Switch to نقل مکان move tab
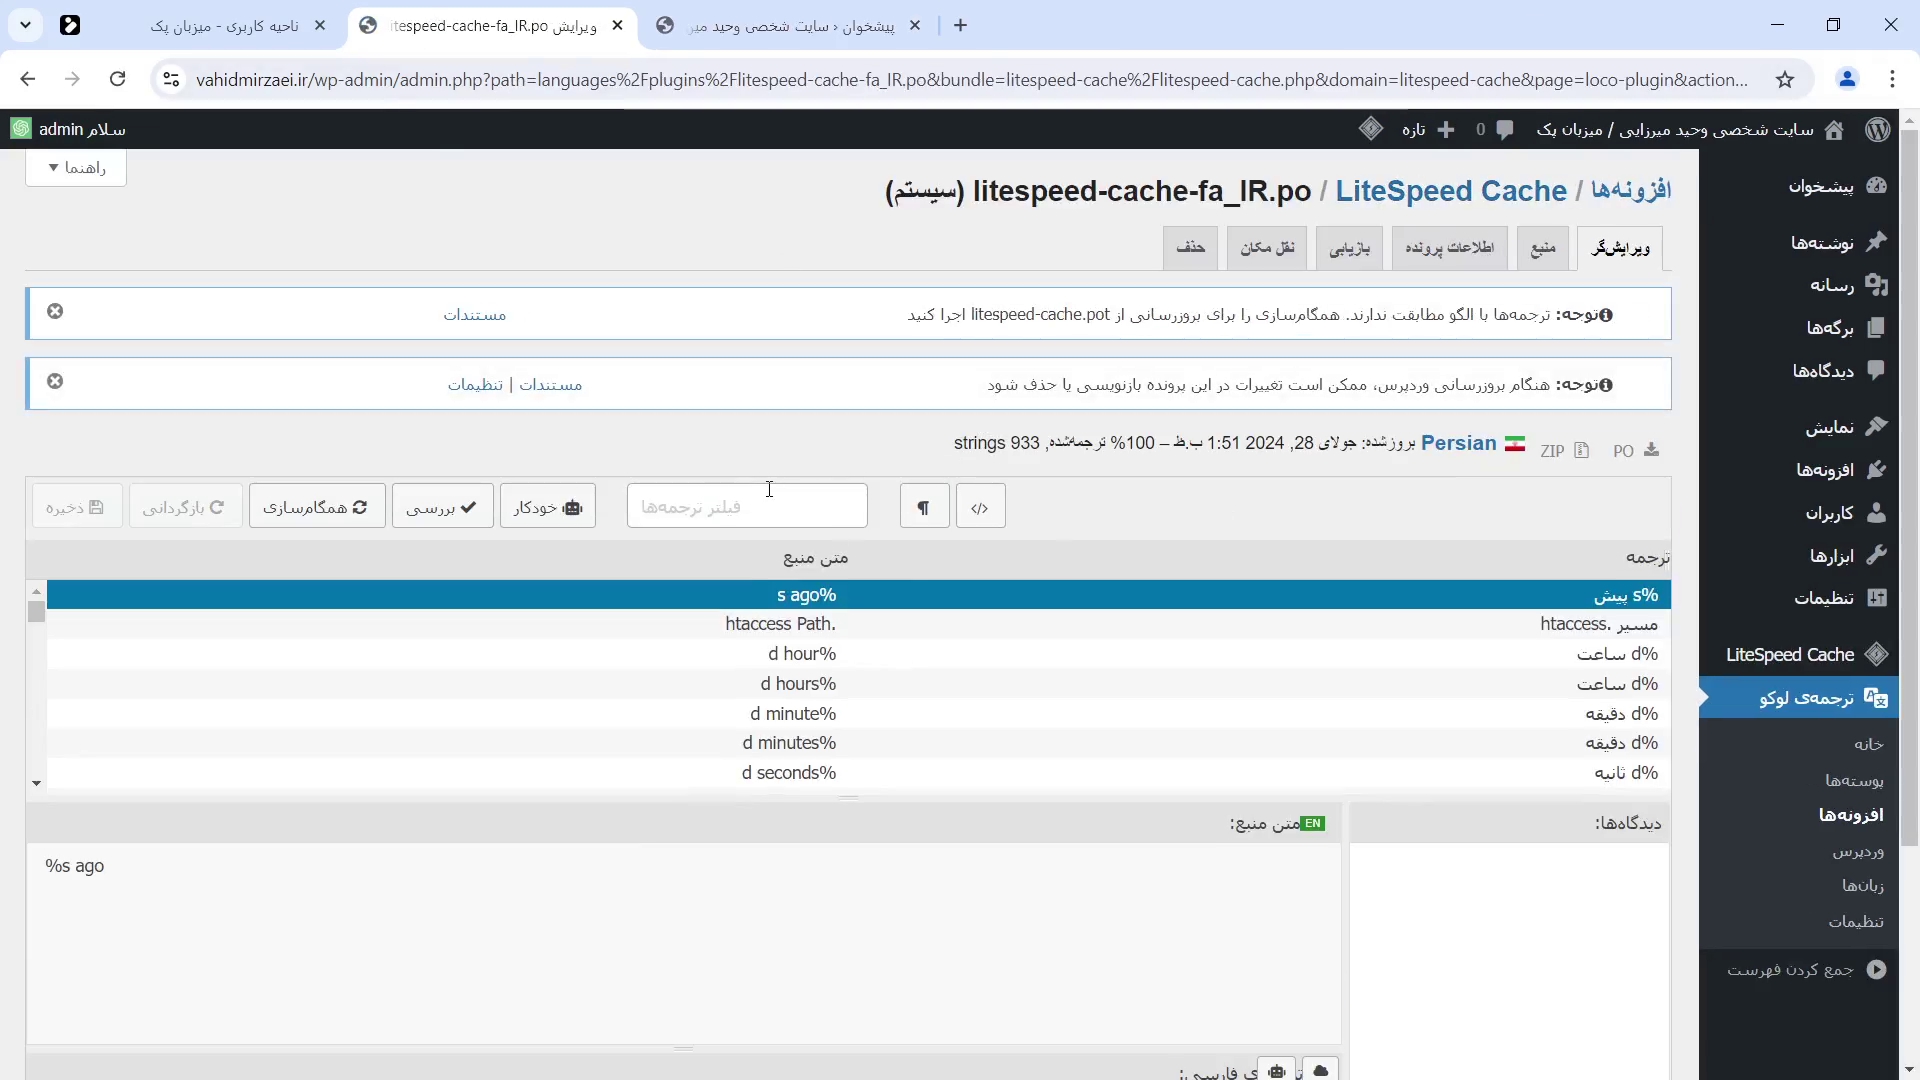The height and width of the screenshot is (1080, 1920). tap(1267, 248)
